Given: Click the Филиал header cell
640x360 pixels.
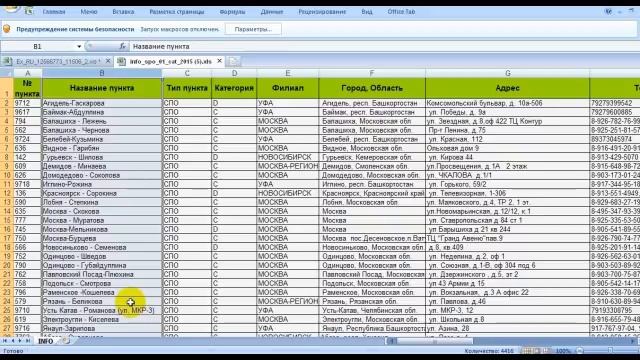Looking at the screenshot, I should (288, 88).
